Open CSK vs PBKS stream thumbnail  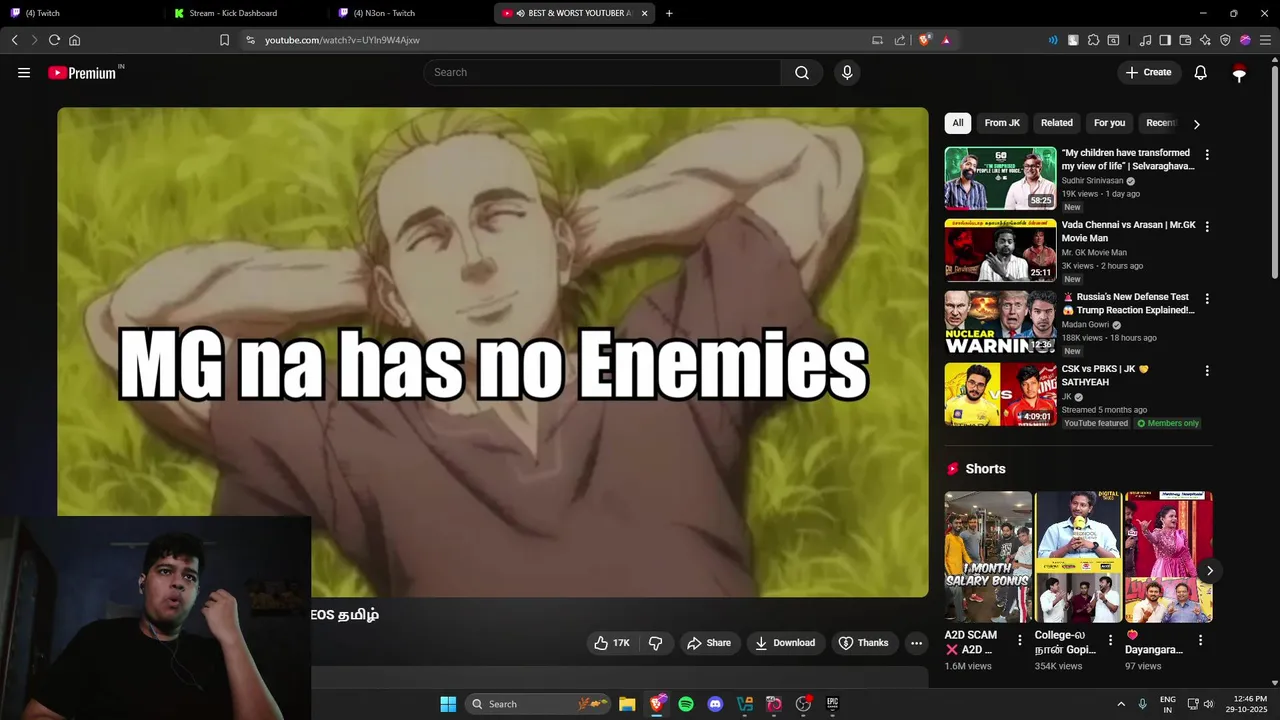click(x=1000, y=394)
